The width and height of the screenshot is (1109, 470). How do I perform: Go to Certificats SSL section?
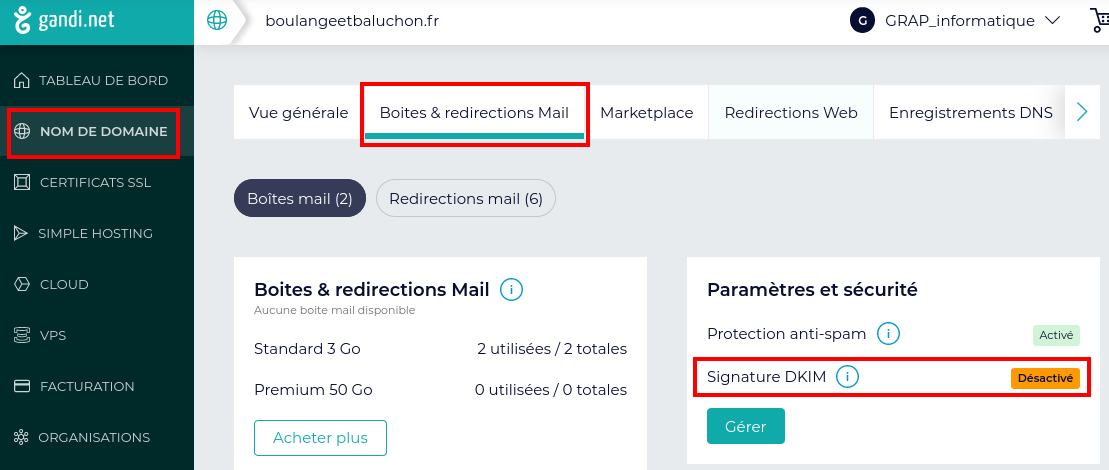[x=94, y=182]
